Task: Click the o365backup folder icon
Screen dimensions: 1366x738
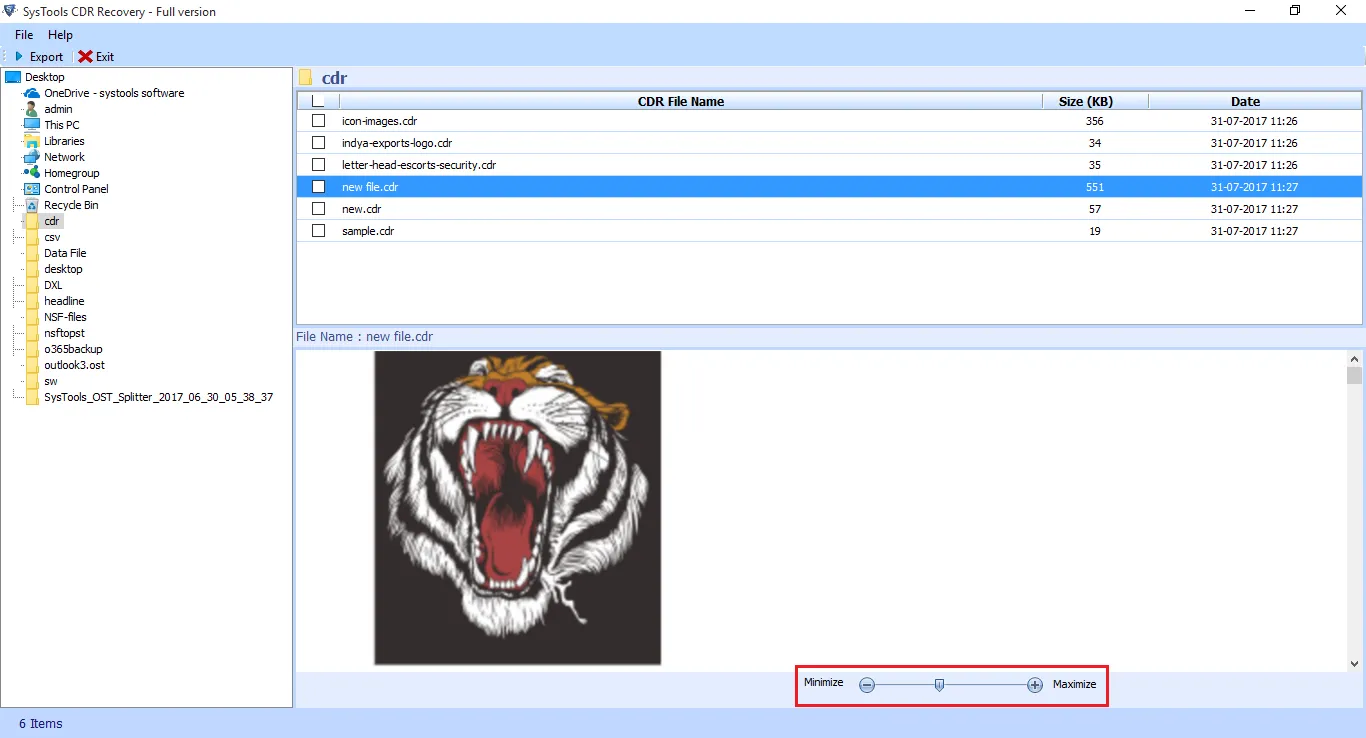Action: (32, 349)
